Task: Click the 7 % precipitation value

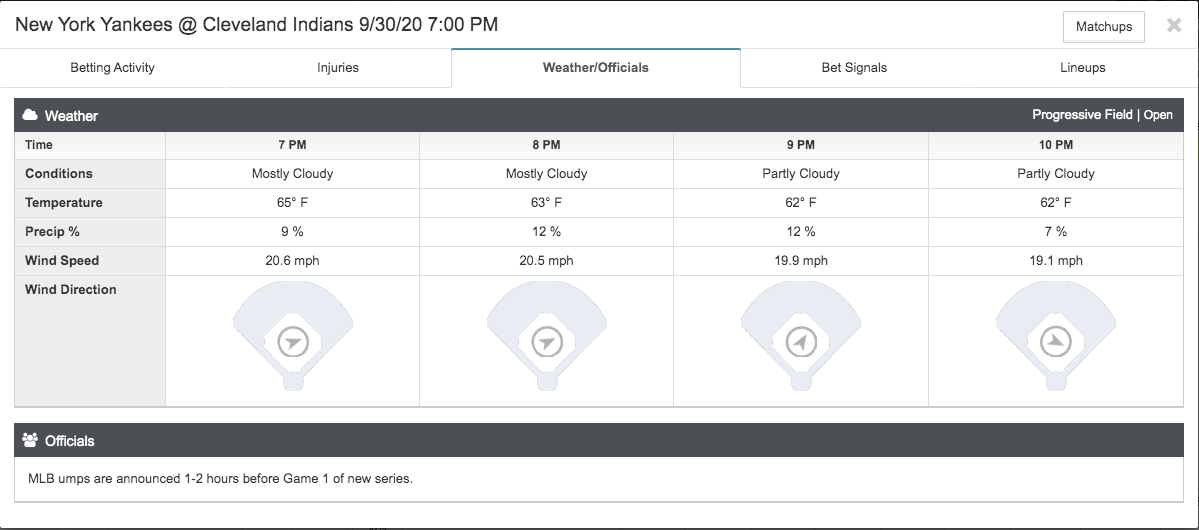Action: click(x=1056, y=232)
